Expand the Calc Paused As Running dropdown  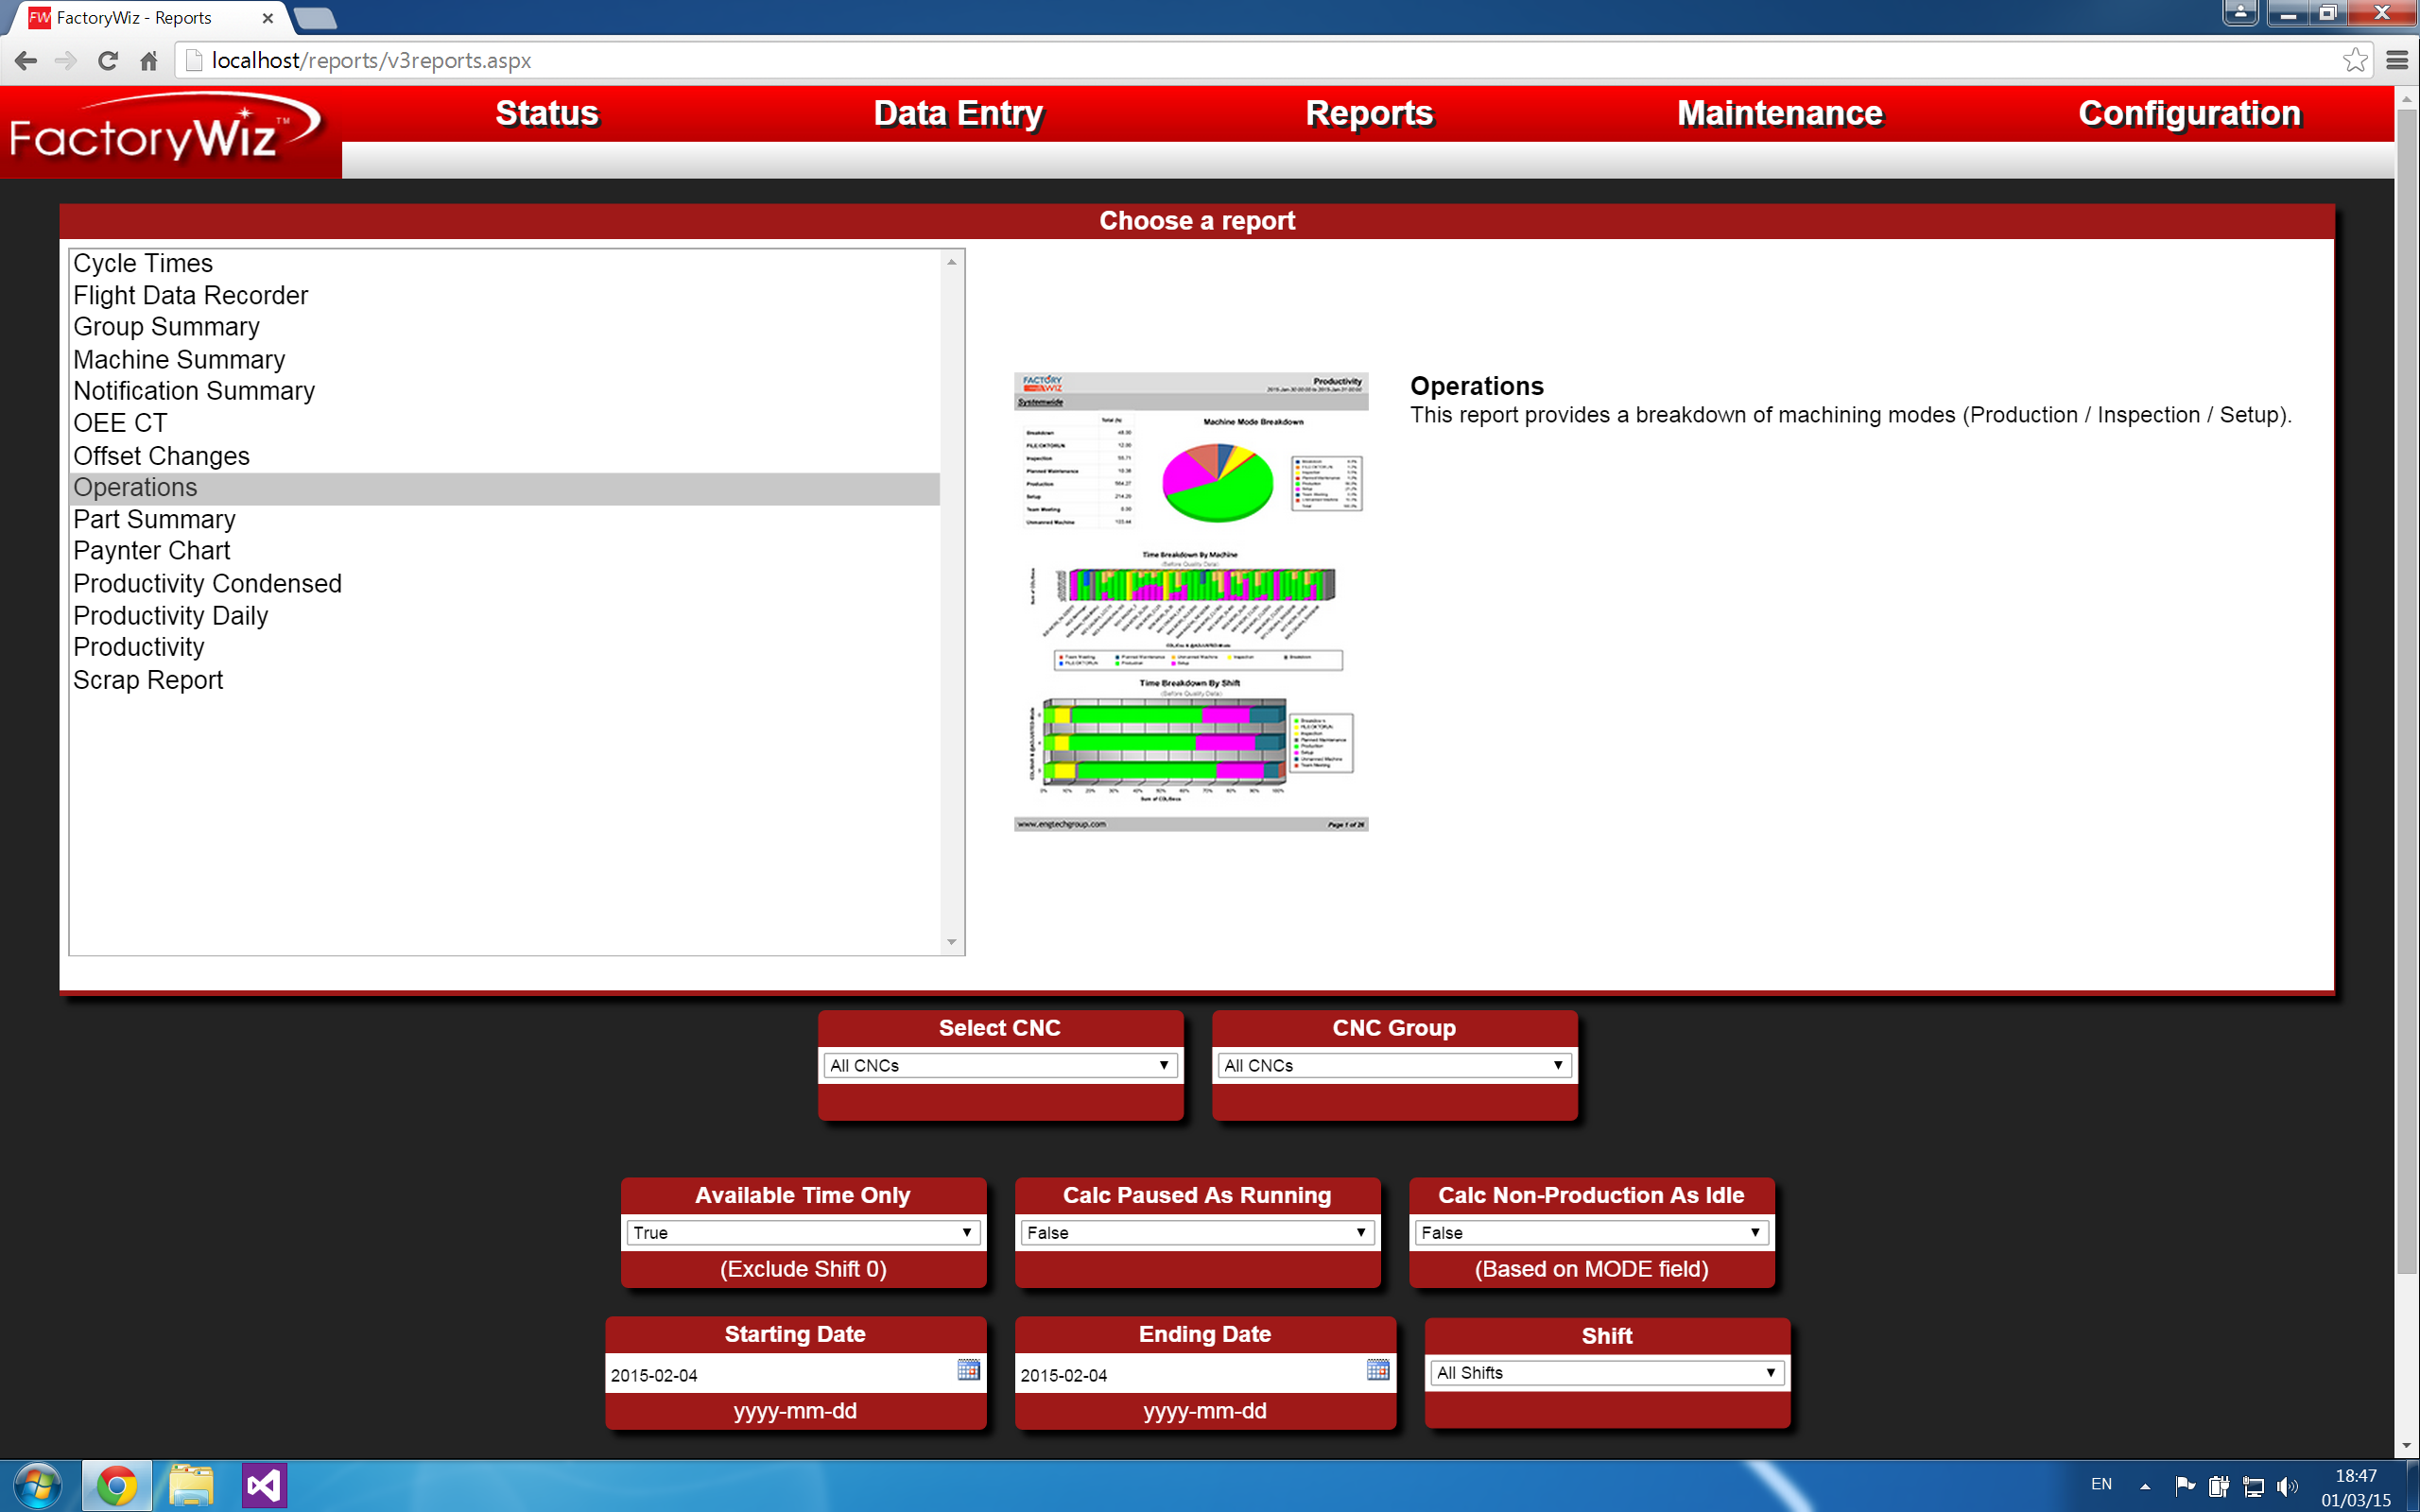coord(1197,1232)
